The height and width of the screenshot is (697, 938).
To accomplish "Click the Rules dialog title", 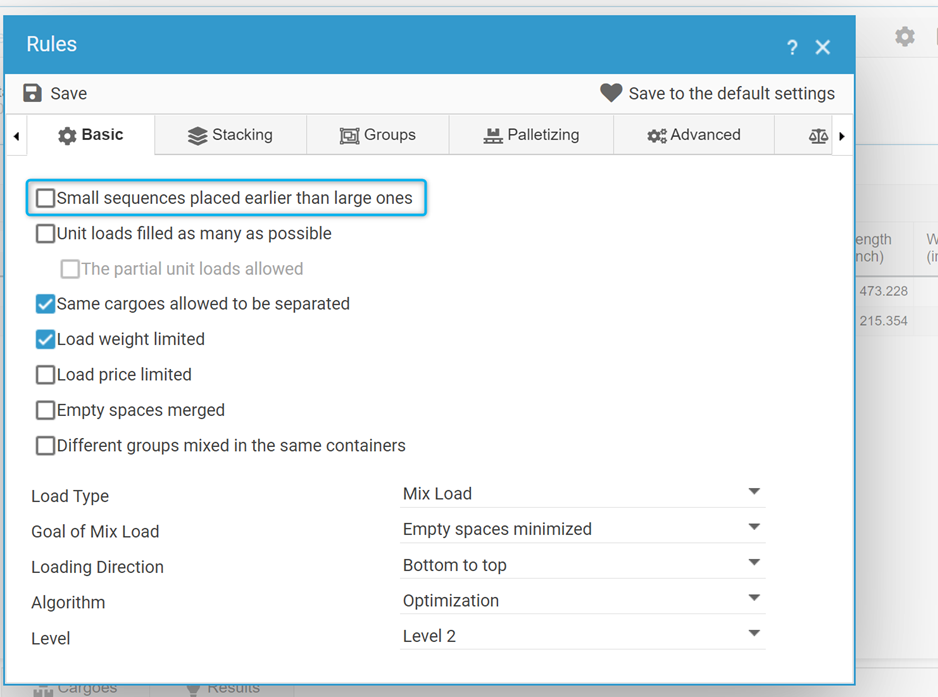I will click(51, 44).
